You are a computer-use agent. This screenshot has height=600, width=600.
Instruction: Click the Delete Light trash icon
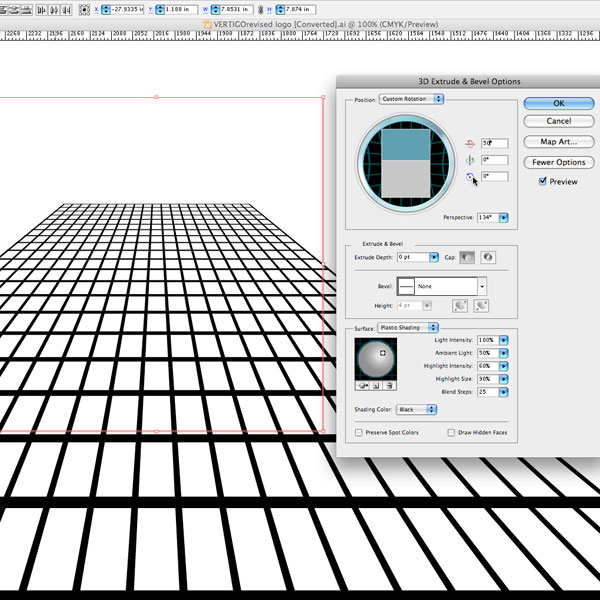(389, 385)
